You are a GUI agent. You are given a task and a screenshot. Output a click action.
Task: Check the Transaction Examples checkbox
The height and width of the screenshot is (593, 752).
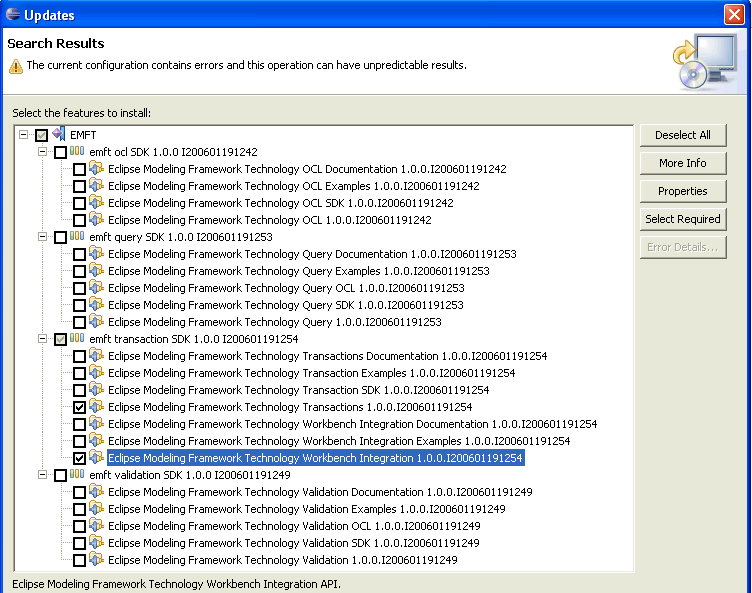[x=80, y=374]
